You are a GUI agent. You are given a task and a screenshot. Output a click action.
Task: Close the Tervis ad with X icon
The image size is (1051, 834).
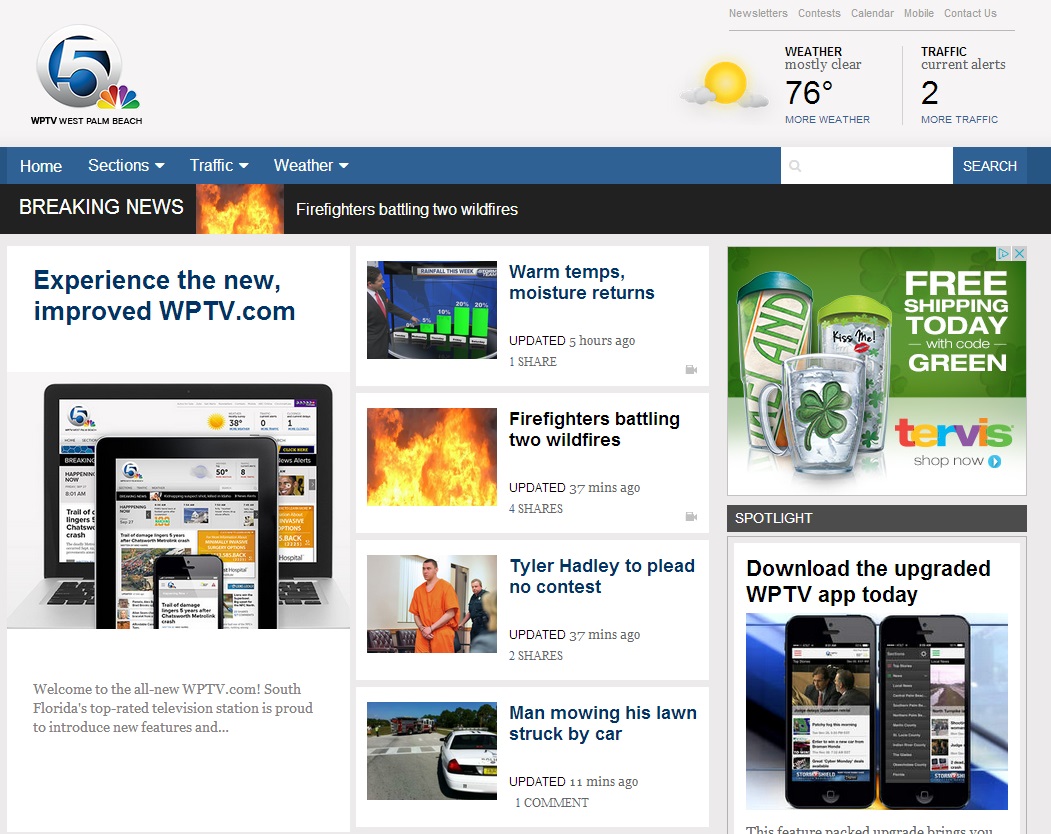click(1019, 253)
